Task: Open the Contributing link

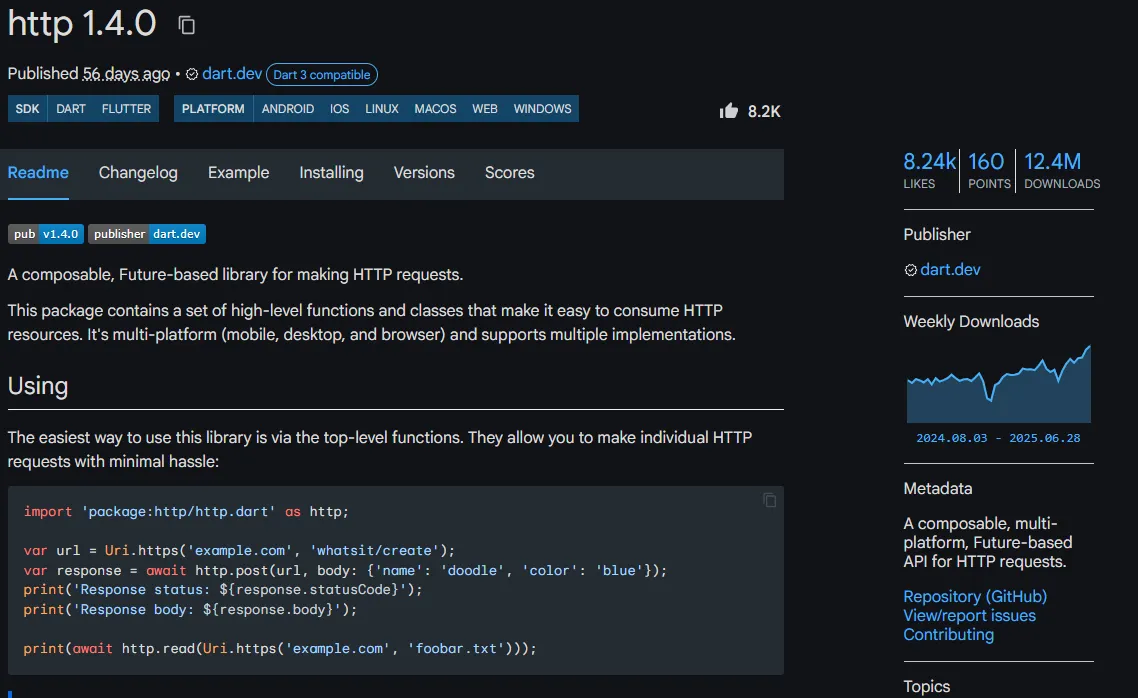Action: pos(949,634)
